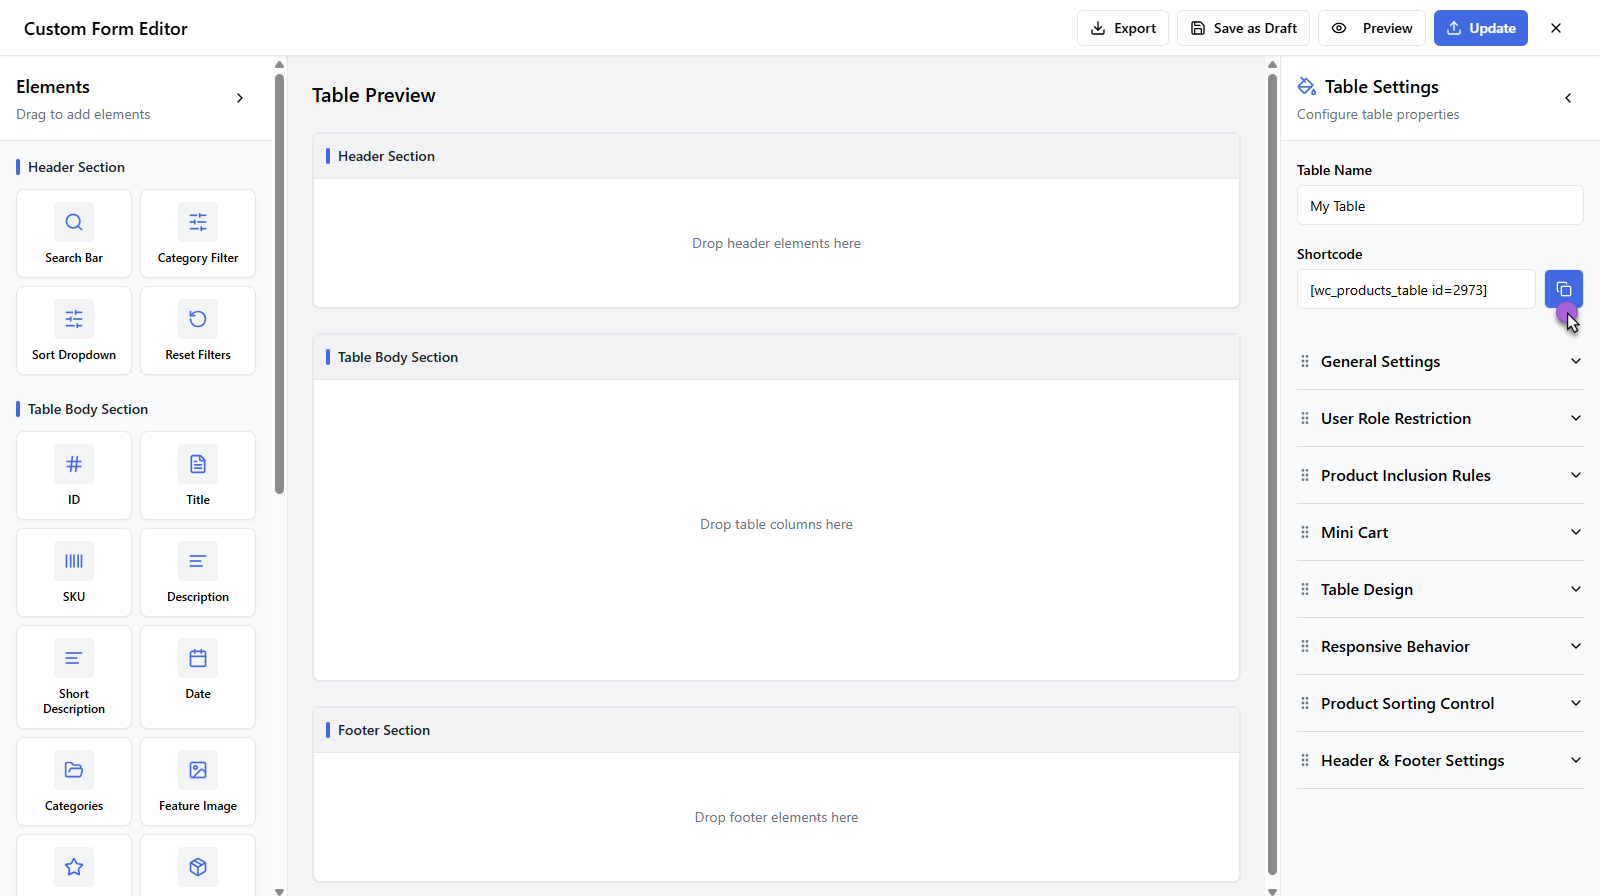Image resolution: width=1600 pixels, height=896 pixels.
Task: Collapse the Table Settings panel
Action: coord(1568,98)
